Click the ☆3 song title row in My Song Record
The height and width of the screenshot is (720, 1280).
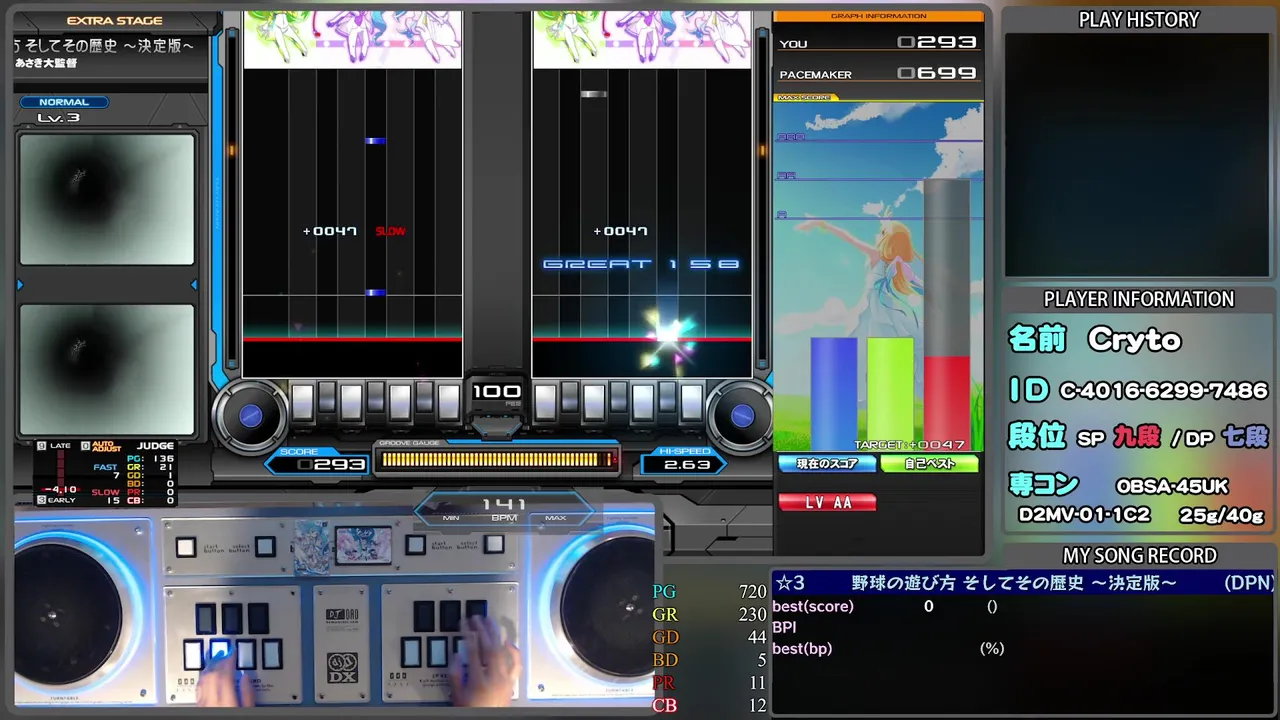coord(1025,583)
